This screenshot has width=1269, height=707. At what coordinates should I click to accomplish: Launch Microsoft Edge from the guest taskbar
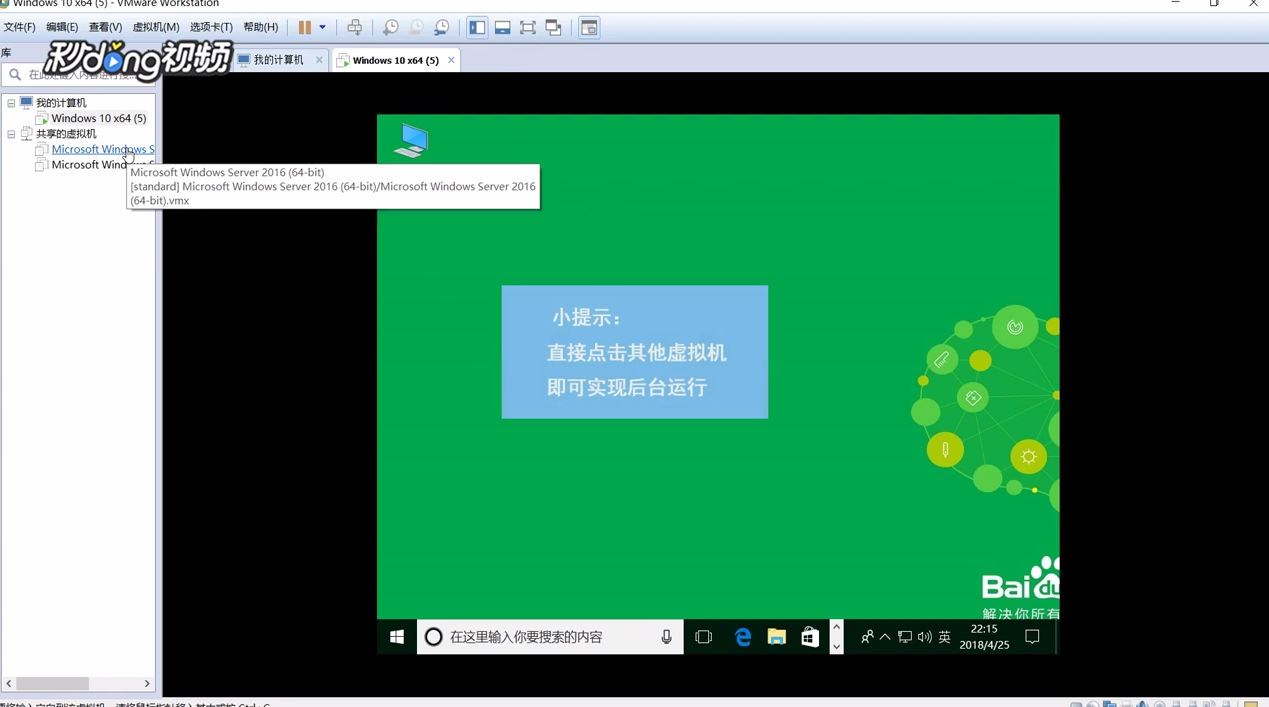click(743, 637)
